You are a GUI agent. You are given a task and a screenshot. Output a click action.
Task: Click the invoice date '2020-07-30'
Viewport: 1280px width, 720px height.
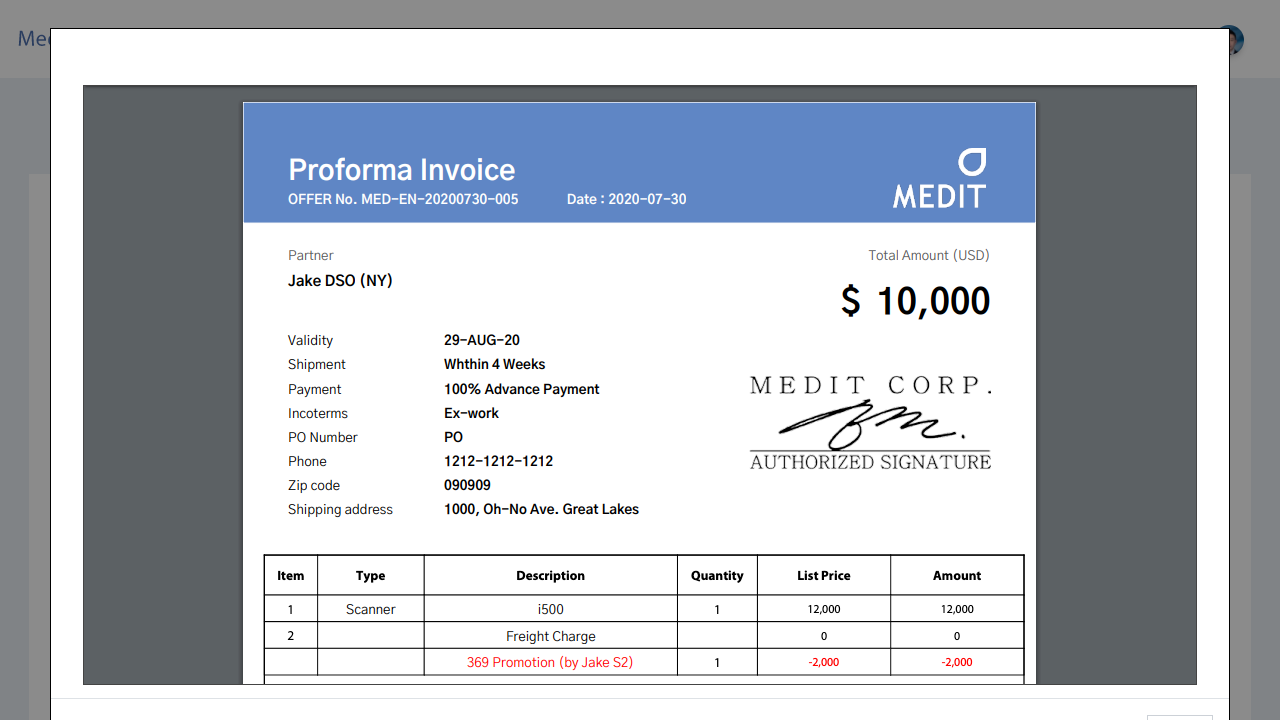626,199
